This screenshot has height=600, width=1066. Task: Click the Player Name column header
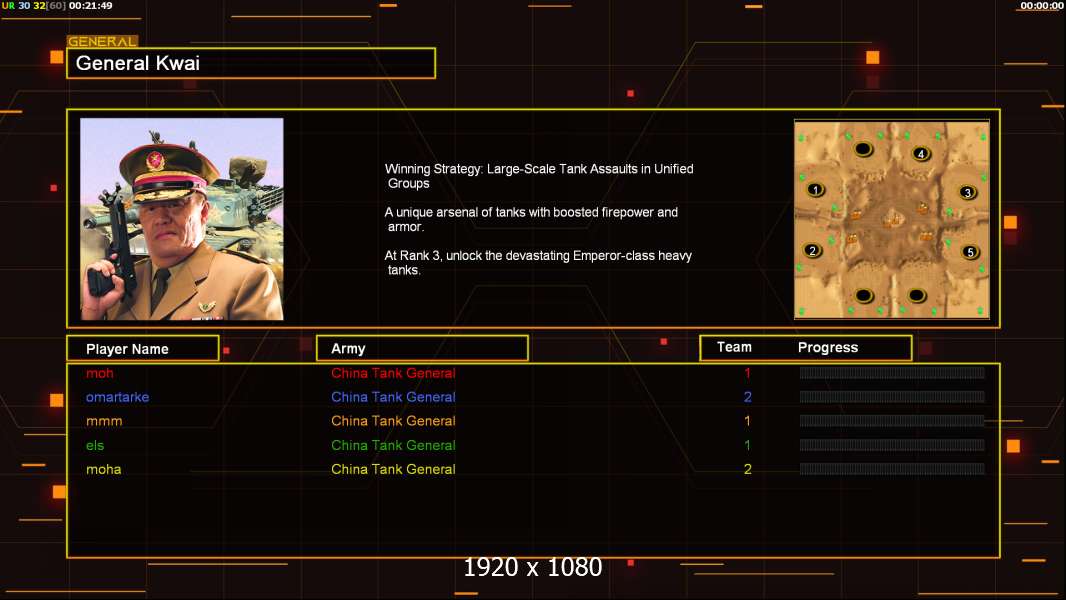[143, 349]
